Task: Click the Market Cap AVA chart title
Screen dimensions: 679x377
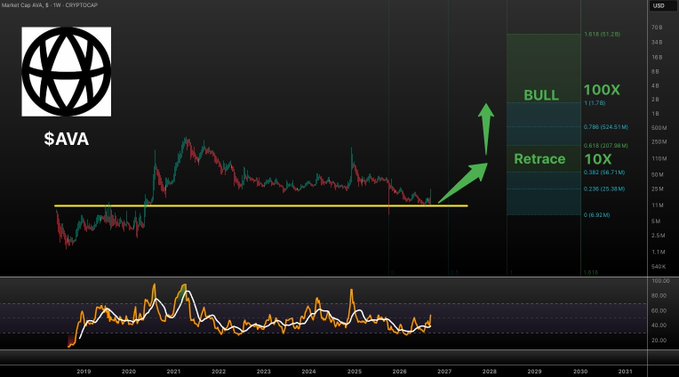Action: tap(49, 5)
